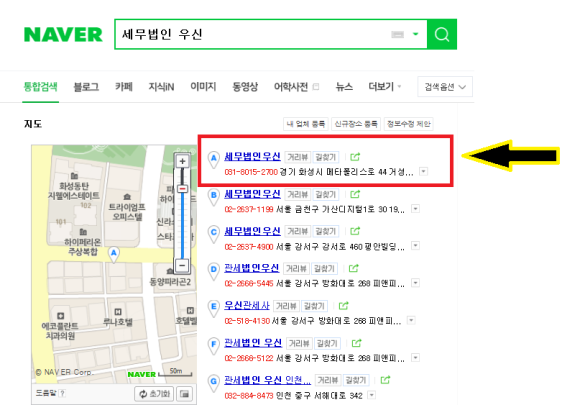Click the 내 업체 등록 button

point(306,124)
